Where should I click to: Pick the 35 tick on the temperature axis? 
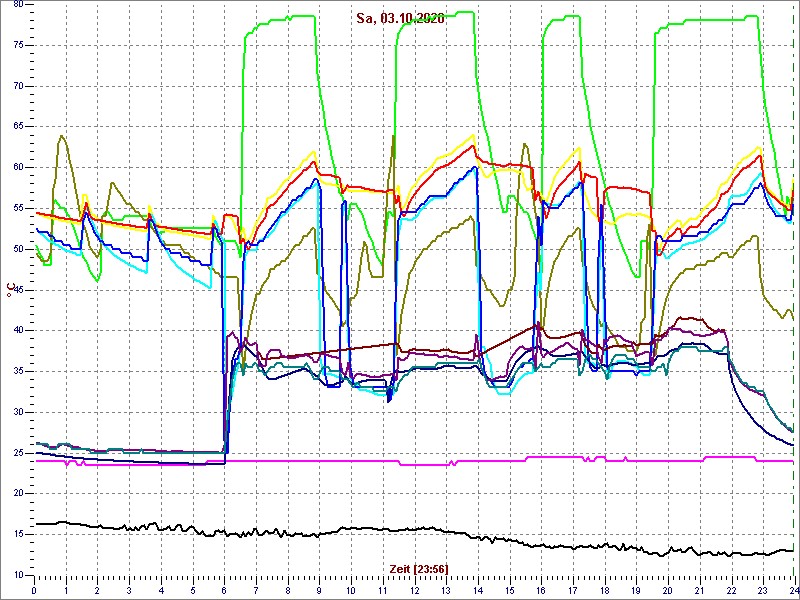tap(17, 371)
